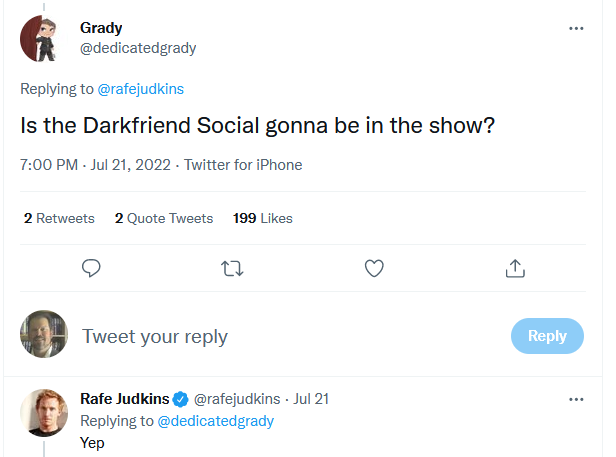This screenshot has height=457, width=616.
Task: Open the share icon under Grady's tweet
Action: click(x=515, y=268)
